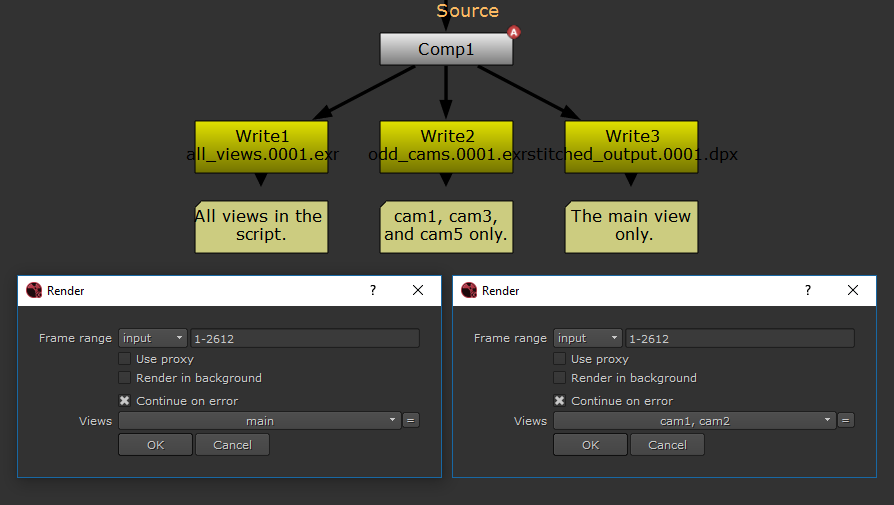Enable Render in background in cam1, cam2 dialog
The width and height of the screenshot is (894, 505).
[560, 378]
